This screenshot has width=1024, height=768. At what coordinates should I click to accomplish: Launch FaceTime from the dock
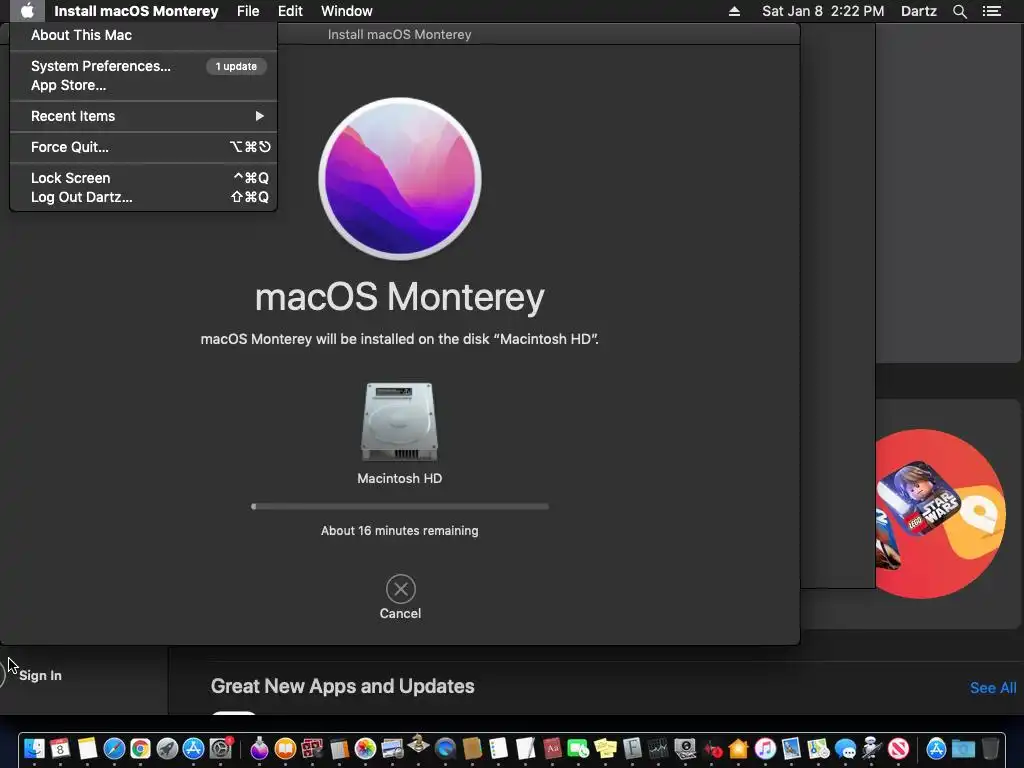pos(579,748)
